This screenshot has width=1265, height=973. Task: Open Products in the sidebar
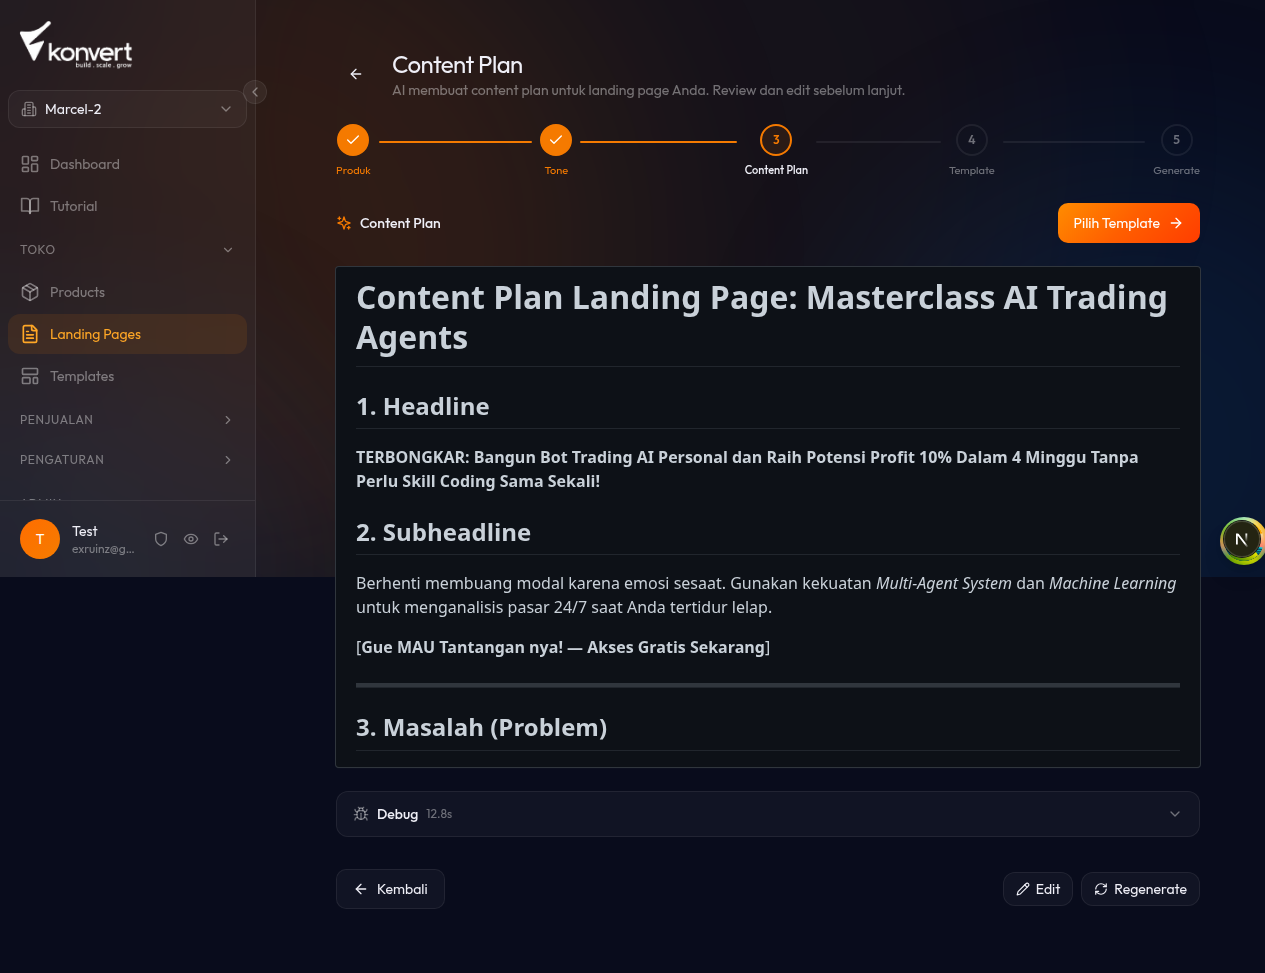click(x=127, y=292)
